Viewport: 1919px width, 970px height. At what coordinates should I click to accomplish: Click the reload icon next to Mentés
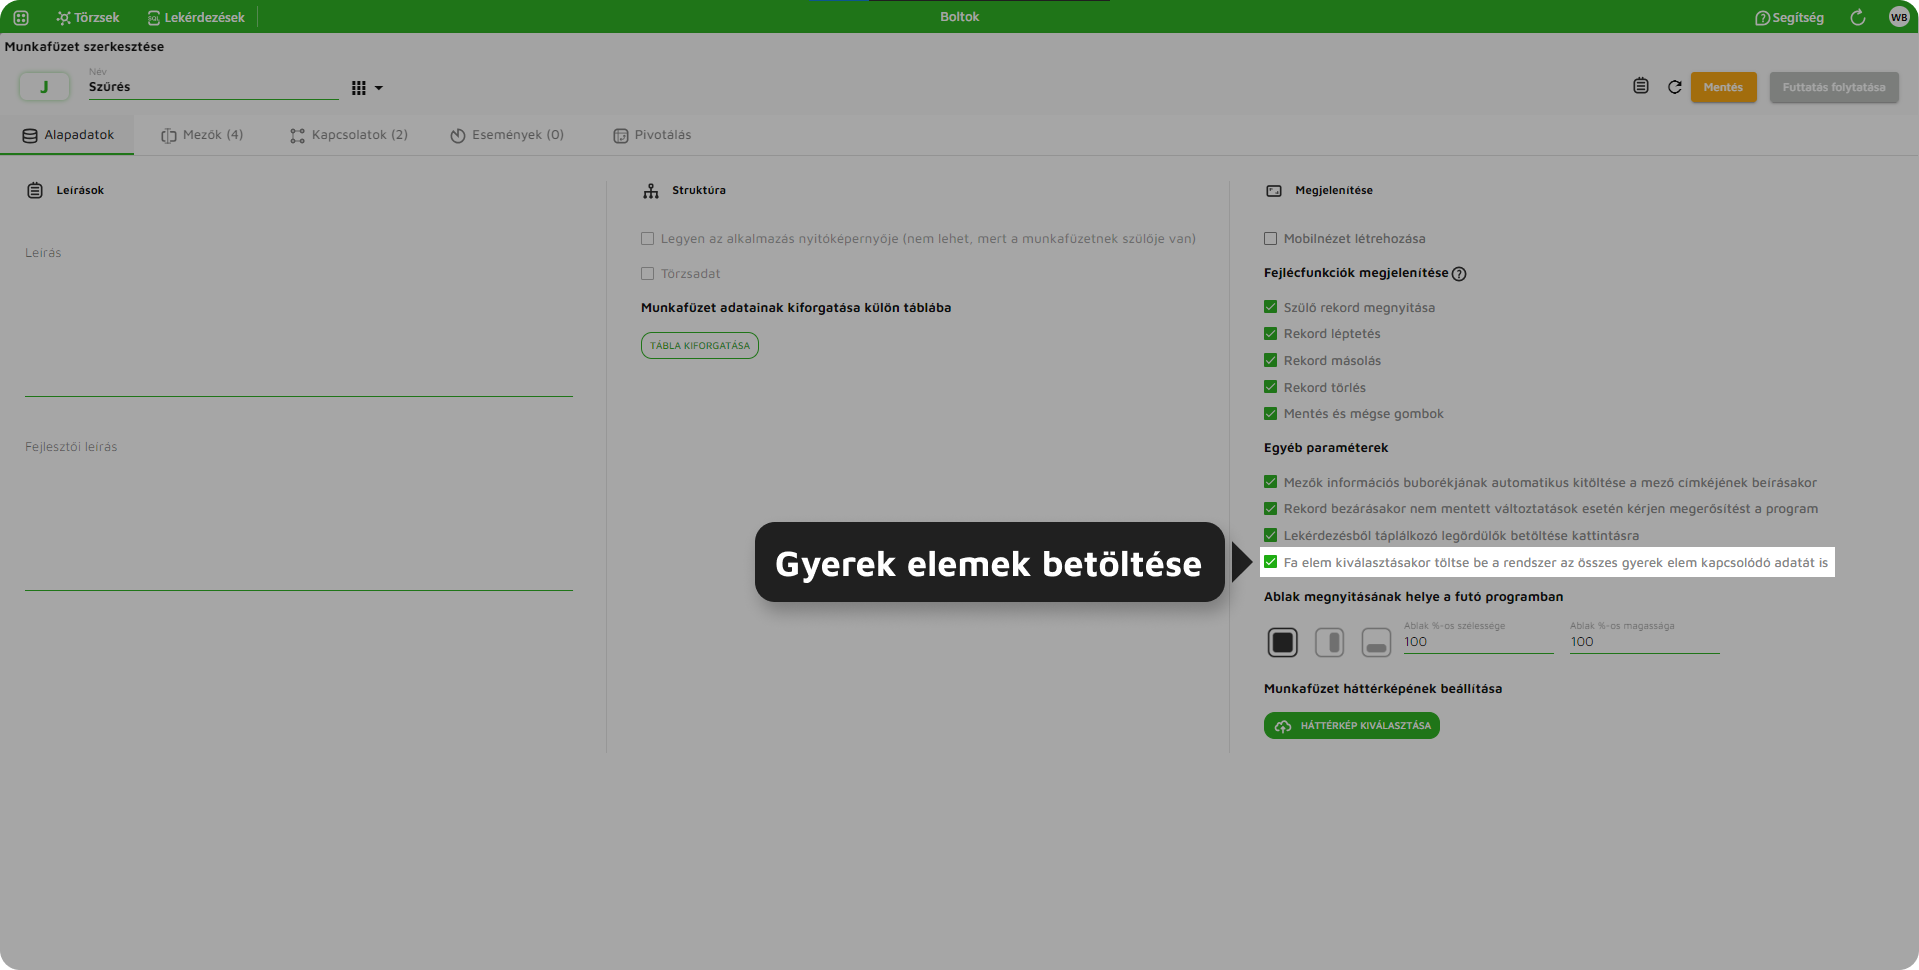pyautogui.click(x=1675, y=87)
